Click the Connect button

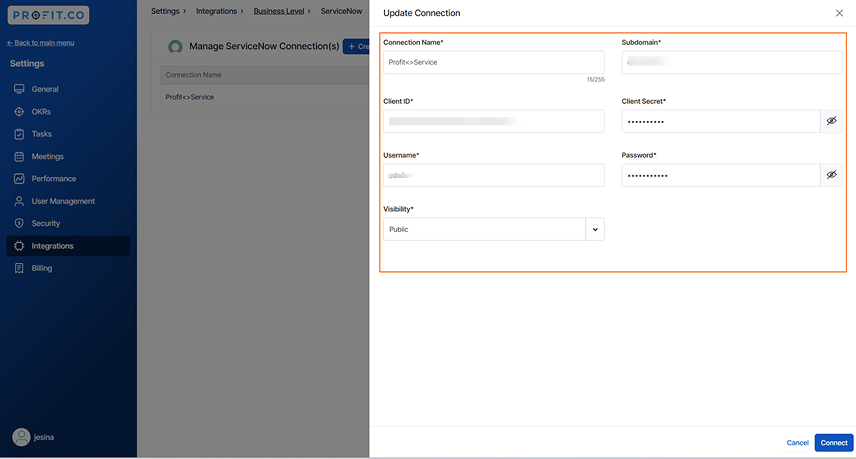(x=834, y=443)
